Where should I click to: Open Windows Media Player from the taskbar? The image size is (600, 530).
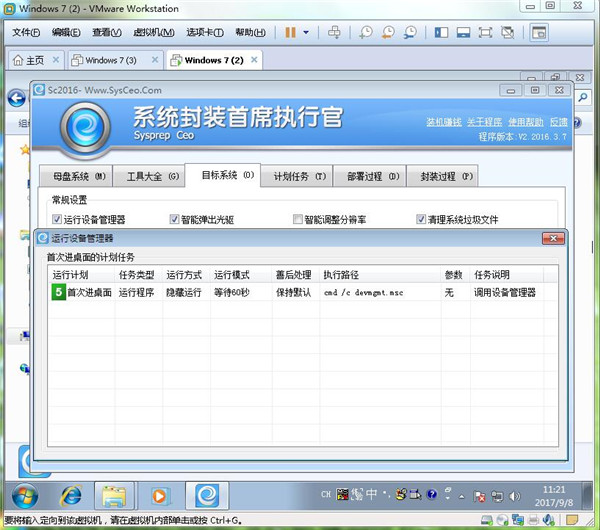(160, 496)
